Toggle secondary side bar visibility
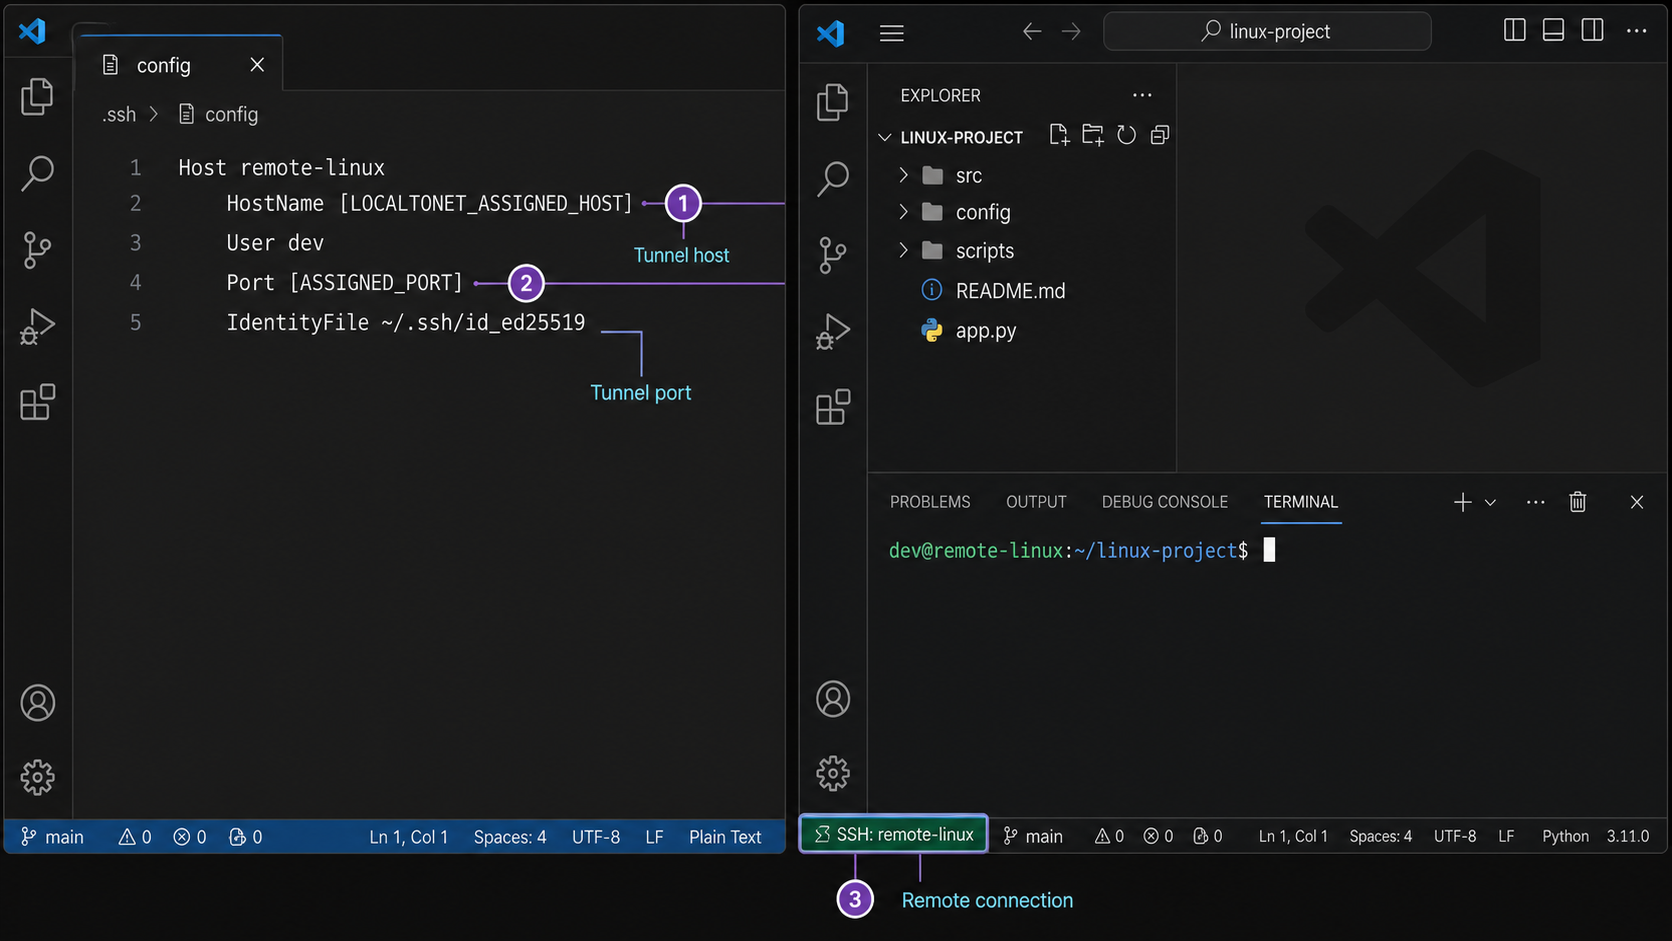This screenshot has height=941, width=1672. 1593,31
